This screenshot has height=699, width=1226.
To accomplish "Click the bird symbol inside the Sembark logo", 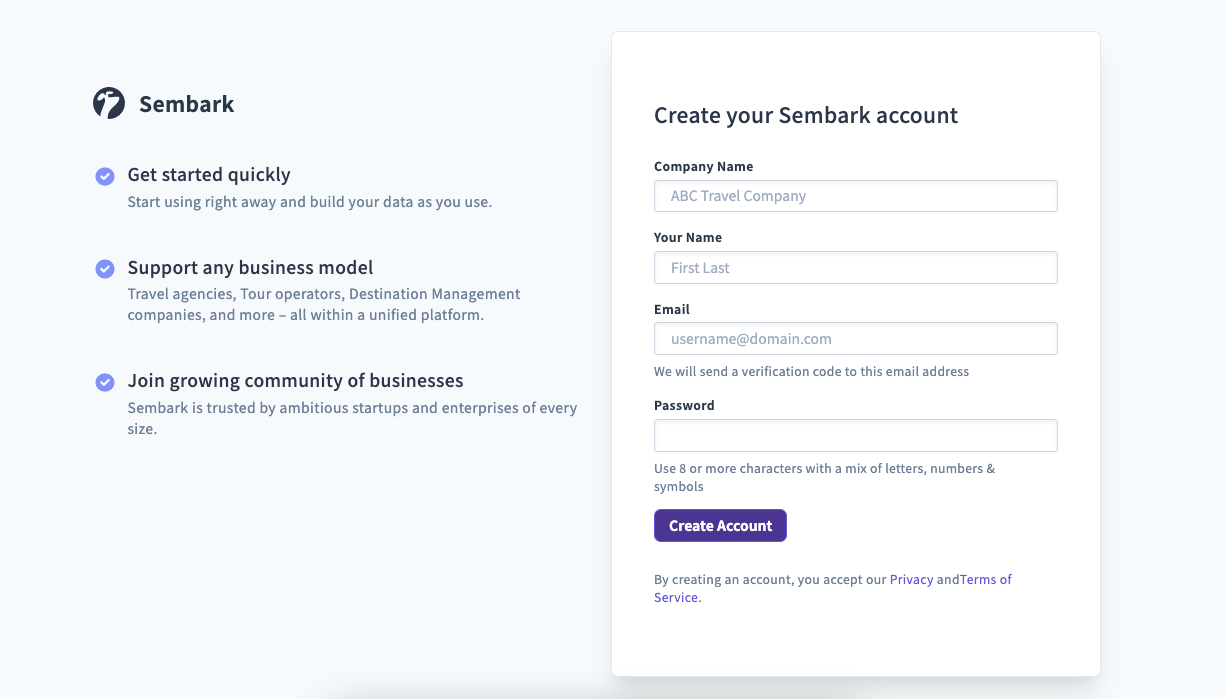I will (x=110, y=102).
